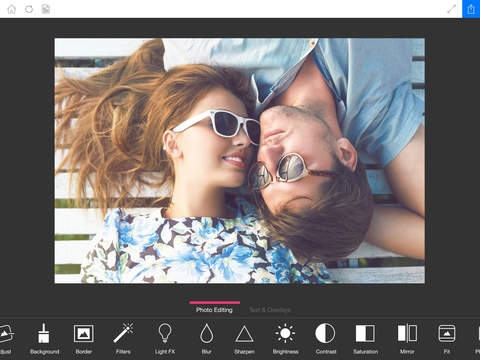Click the couple photo on the canvas
Image resolution: width=480 pixels, height=360 pixels.
pyautogui.click(x=240, y=161)
